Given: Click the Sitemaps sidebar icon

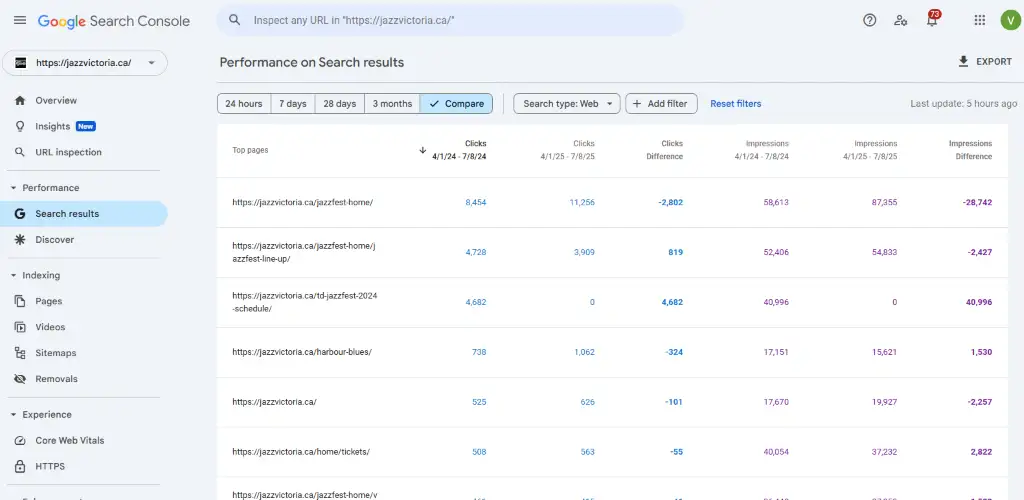Looking at the screenshot, I should click(x=20, y=353).
